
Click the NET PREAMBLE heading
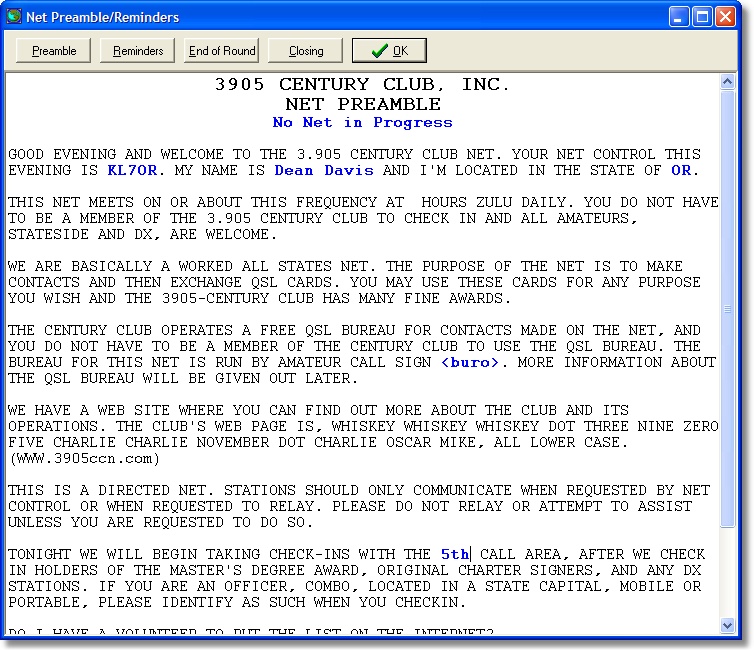tap(362, 104)
